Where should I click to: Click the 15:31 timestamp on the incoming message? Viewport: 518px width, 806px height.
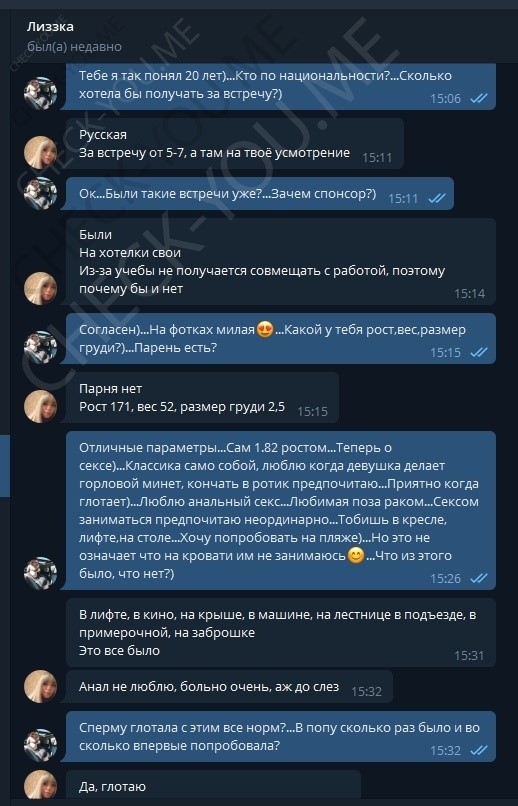coord(469,655)
